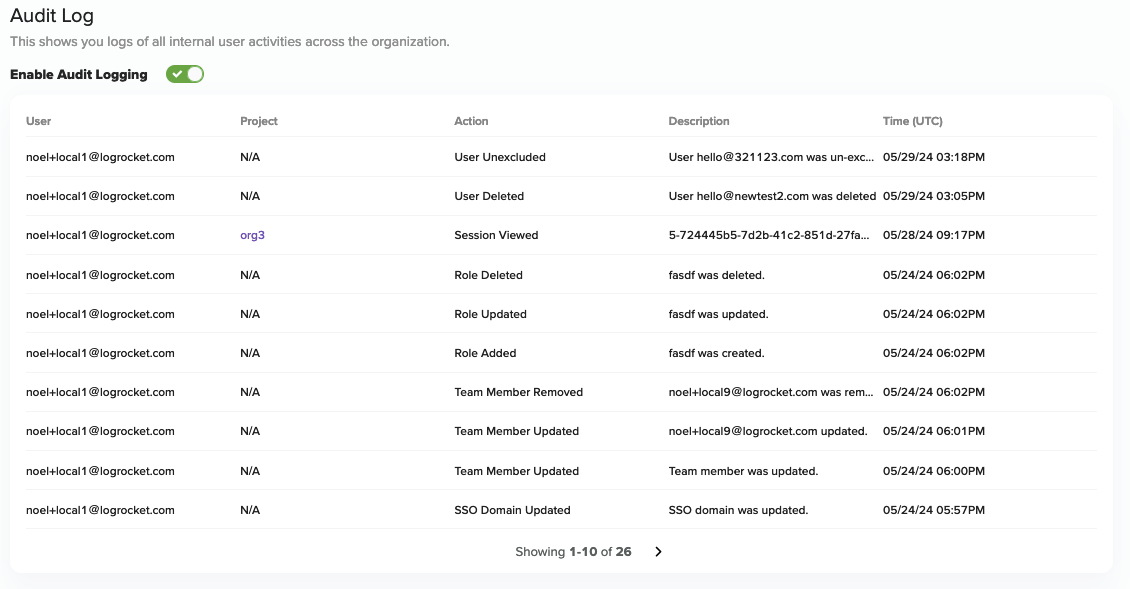
Task: Select the User Deleted action entry
Action: (489, 196)
